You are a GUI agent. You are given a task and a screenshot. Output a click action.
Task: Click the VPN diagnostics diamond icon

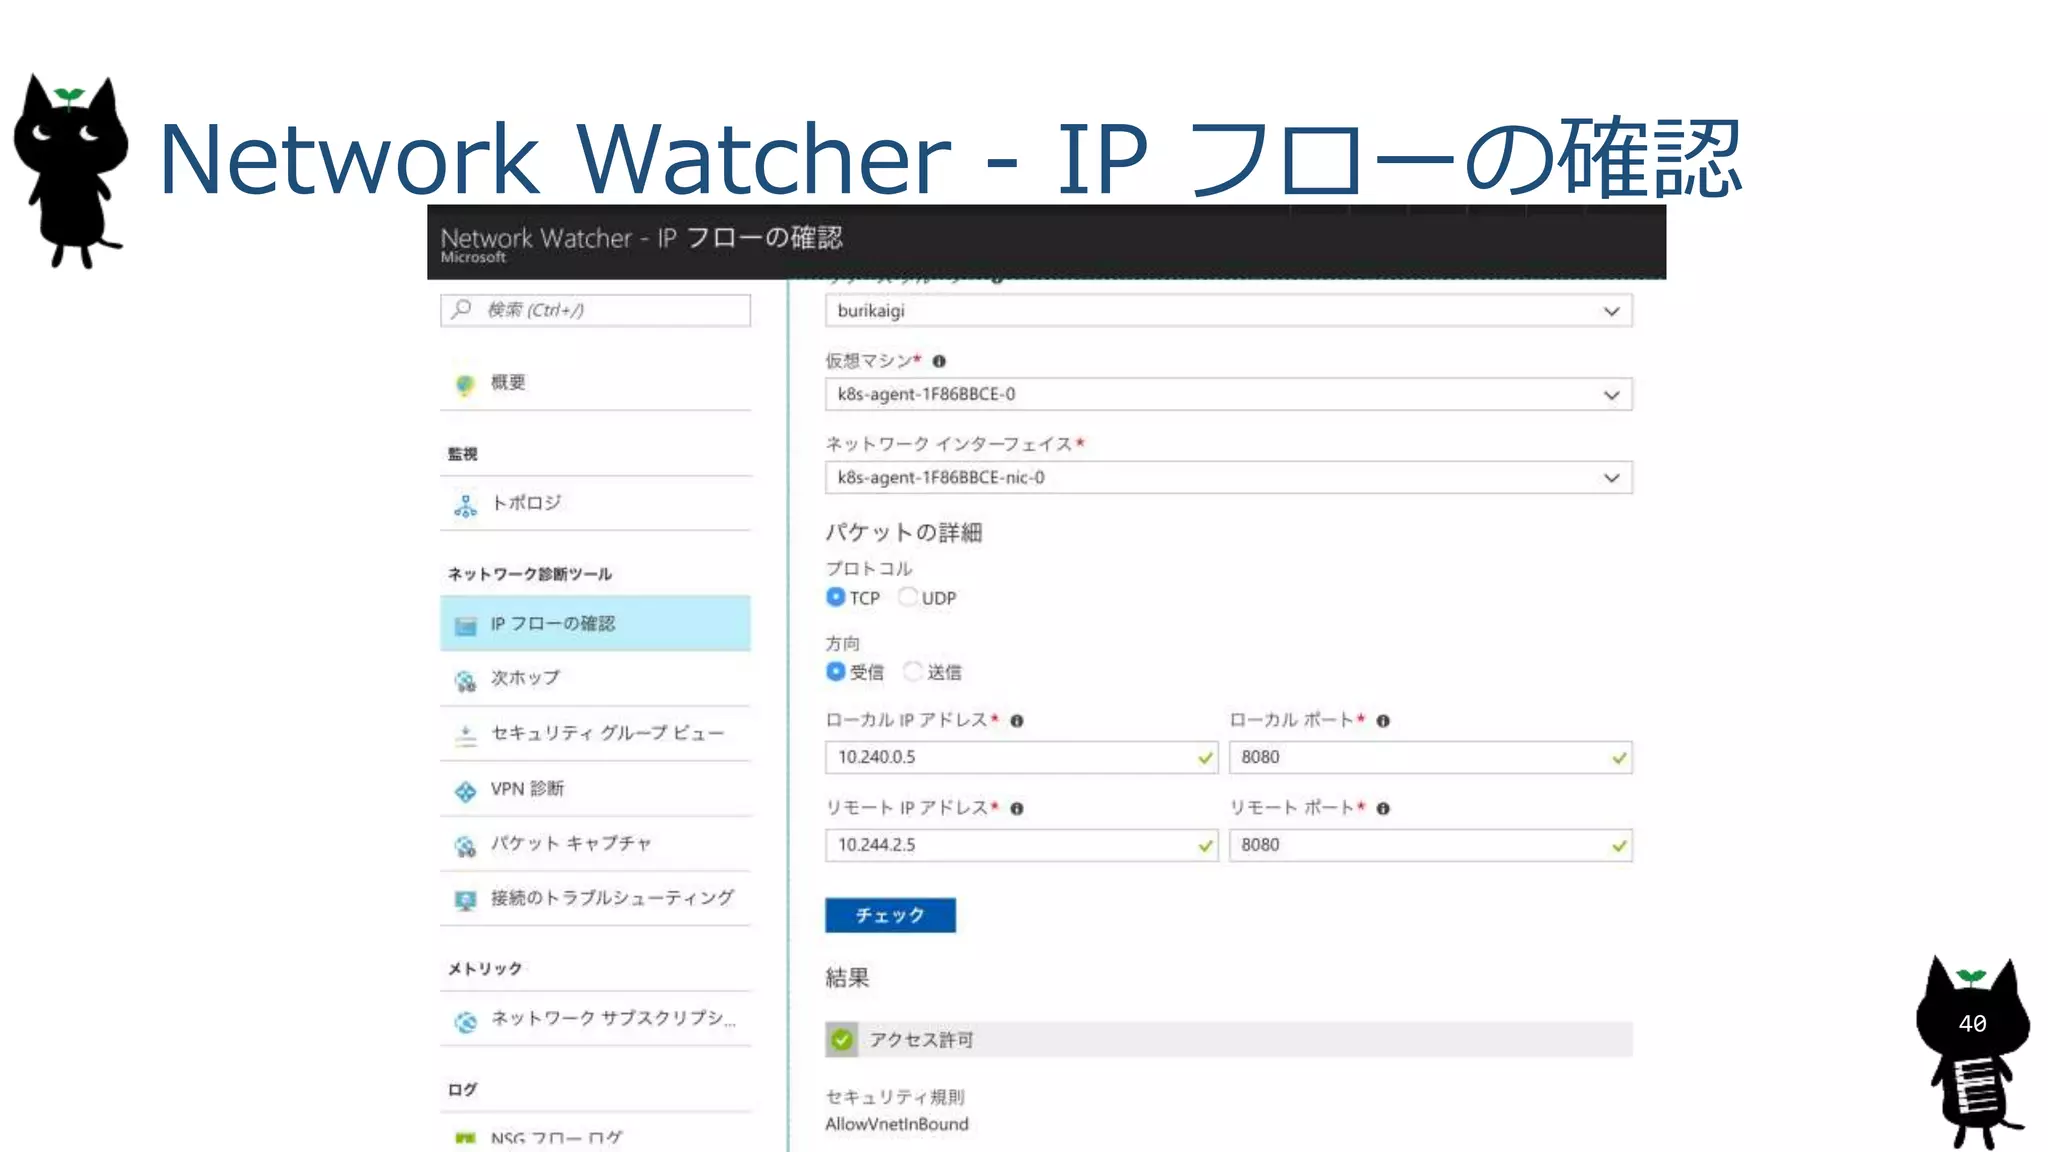[x=465, y=792]
